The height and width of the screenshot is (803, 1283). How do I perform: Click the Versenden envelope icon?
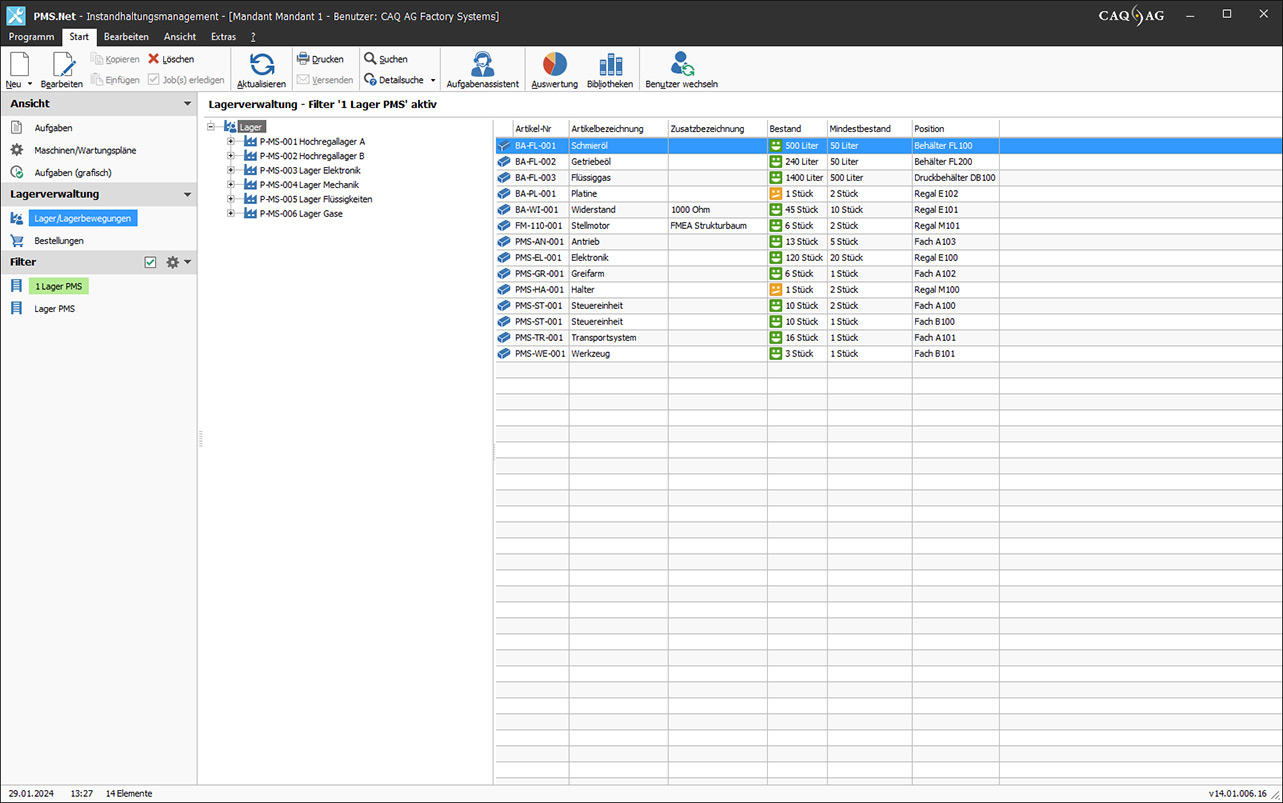click(304, 80)
